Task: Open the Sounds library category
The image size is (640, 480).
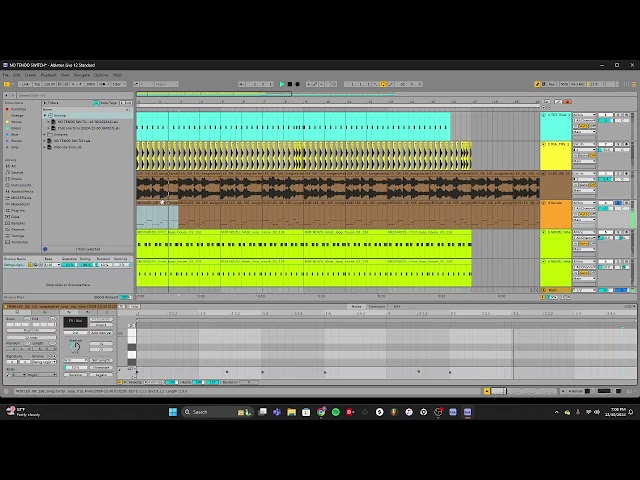Action: [x=15, y=172]
